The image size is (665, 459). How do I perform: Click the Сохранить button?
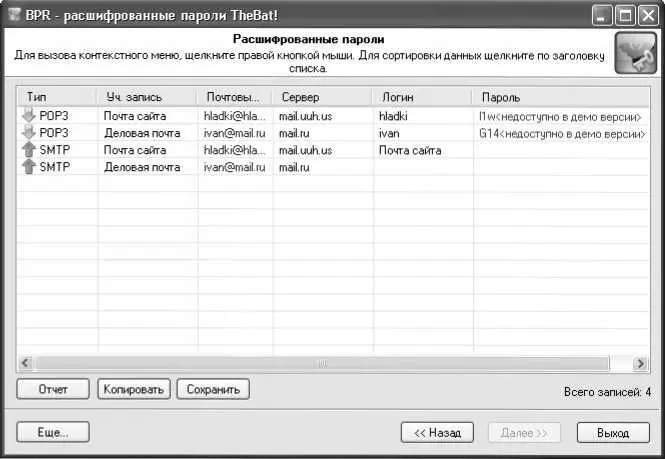click(x=213, y=389)
